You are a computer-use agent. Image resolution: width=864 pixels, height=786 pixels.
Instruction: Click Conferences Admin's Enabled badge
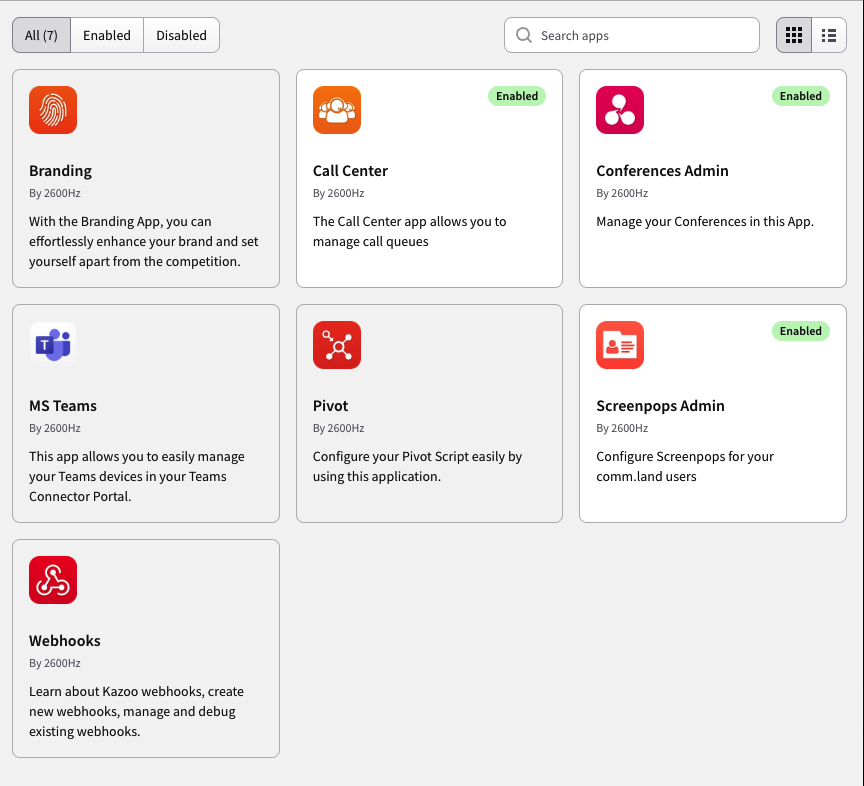[801, 96]
